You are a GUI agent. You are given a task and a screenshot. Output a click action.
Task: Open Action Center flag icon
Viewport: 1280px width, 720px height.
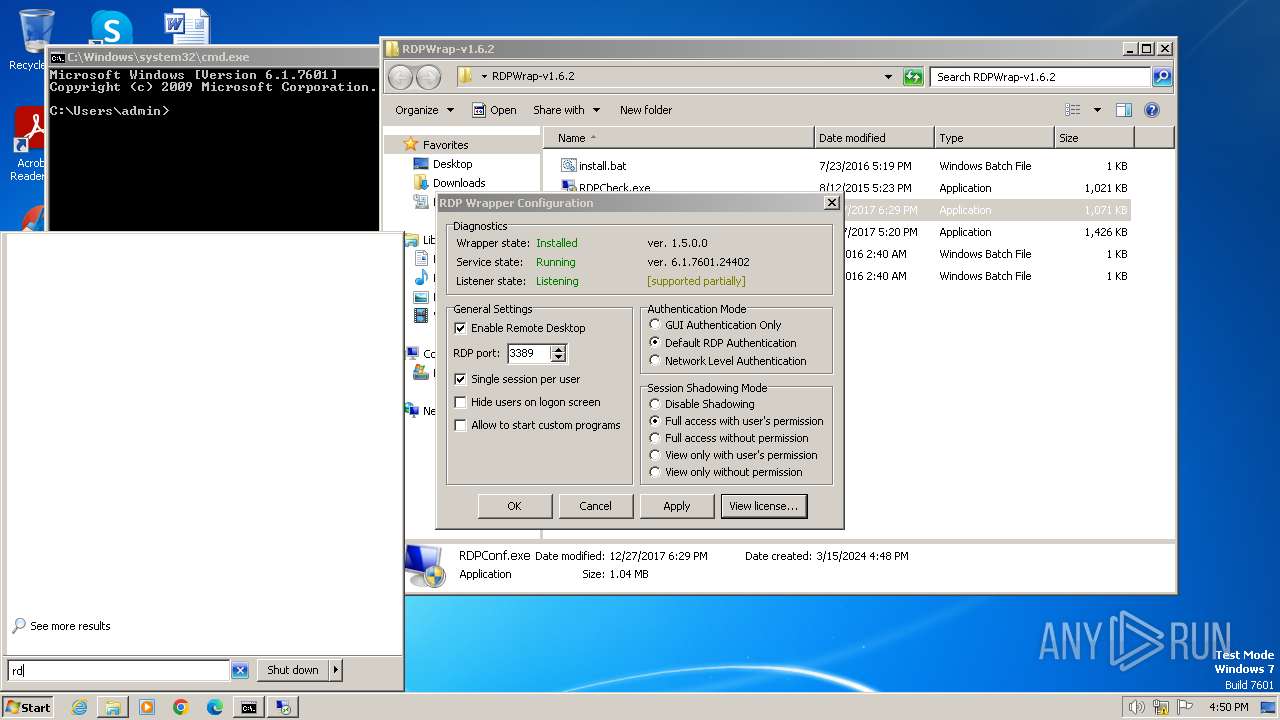pyautogui.click(x=1185, y=707)
